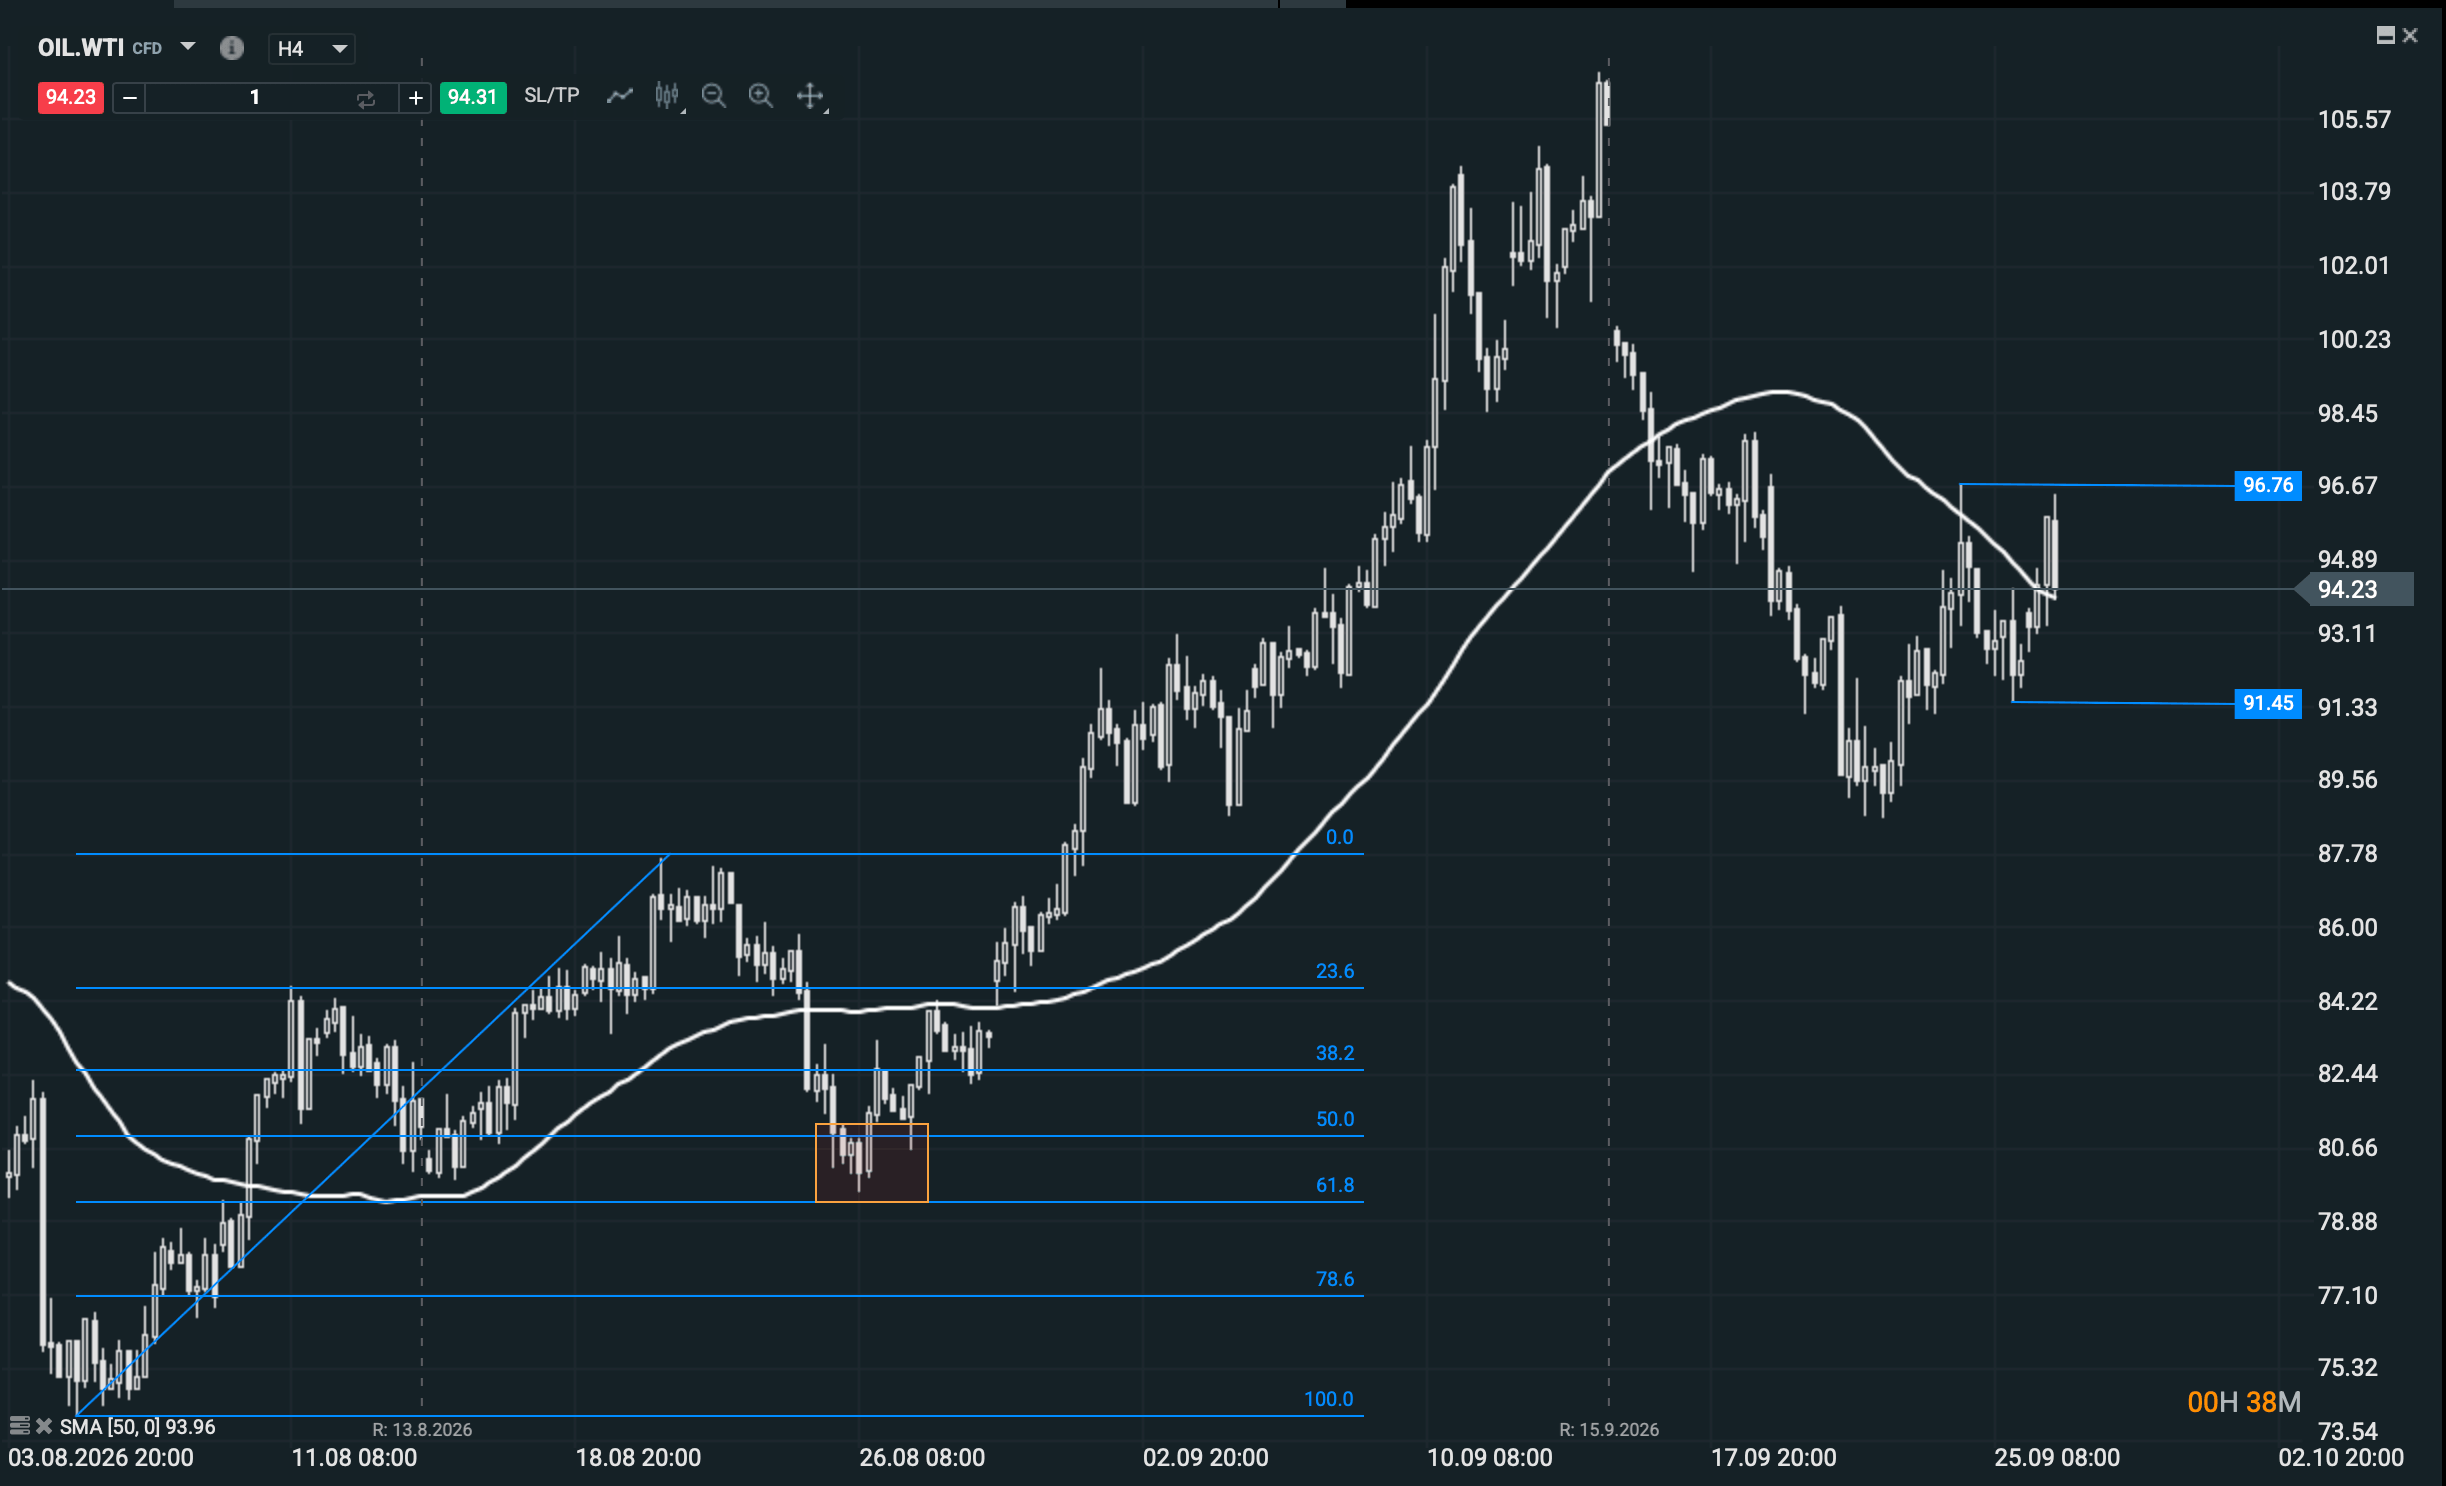The height and width of the screenshot is (1486, 2446).
Task: Increase trade volume with plus button
Action: click(415, 98)
